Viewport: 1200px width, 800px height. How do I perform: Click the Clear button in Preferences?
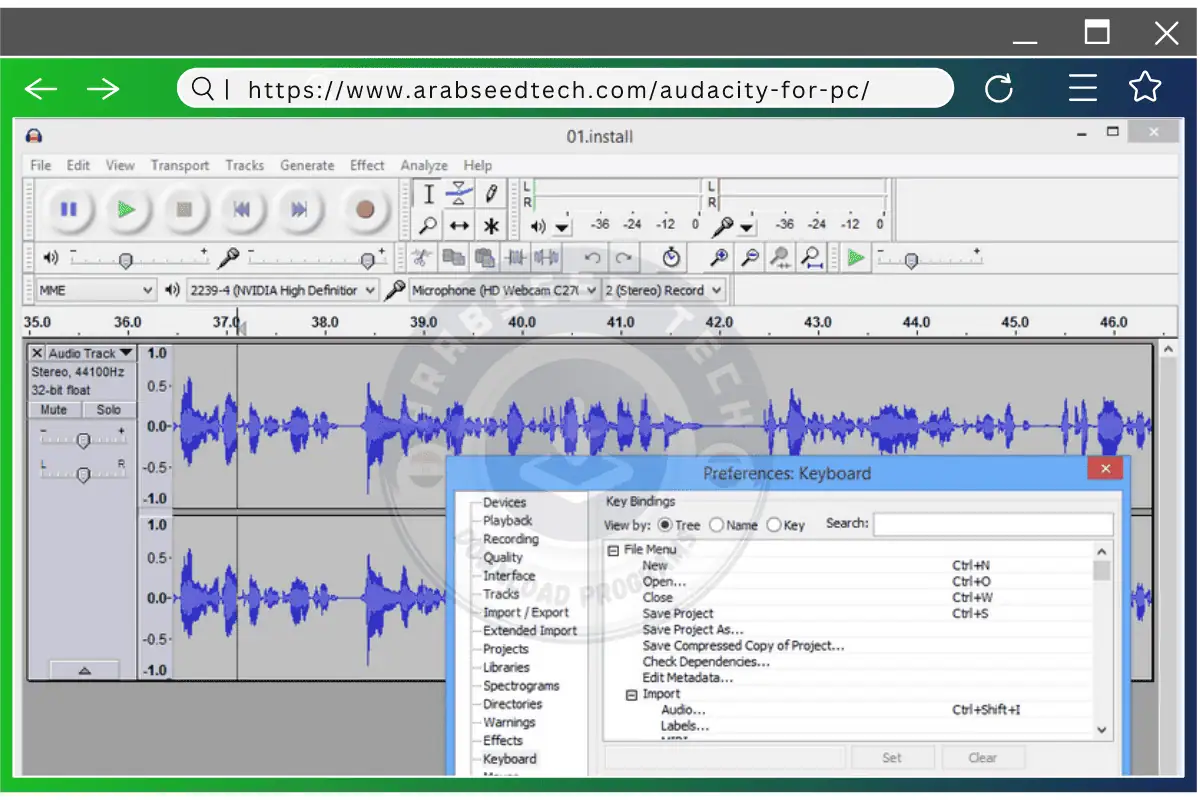pos(982,757)
